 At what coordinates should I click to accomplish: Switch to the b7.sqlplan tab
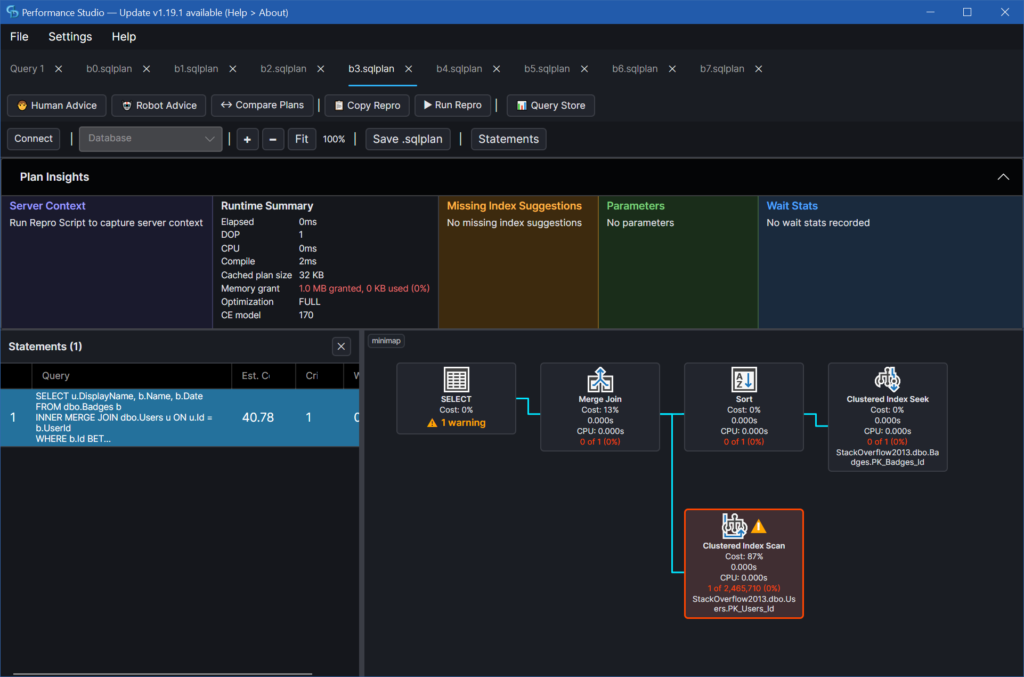tap(722, 69)
